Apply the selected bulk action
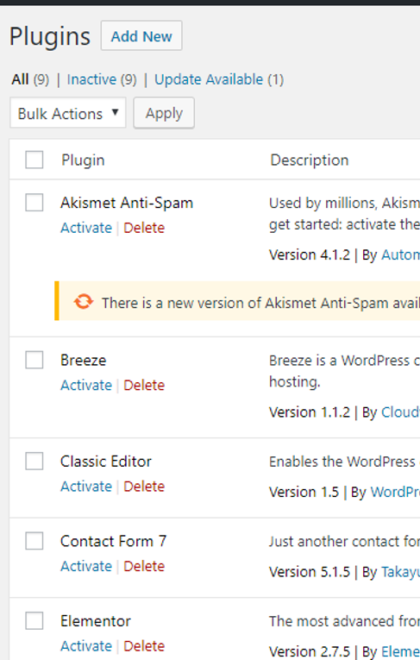Image resolution: width=420 pixels, height=660 pixels. click(x=164, y=113)
